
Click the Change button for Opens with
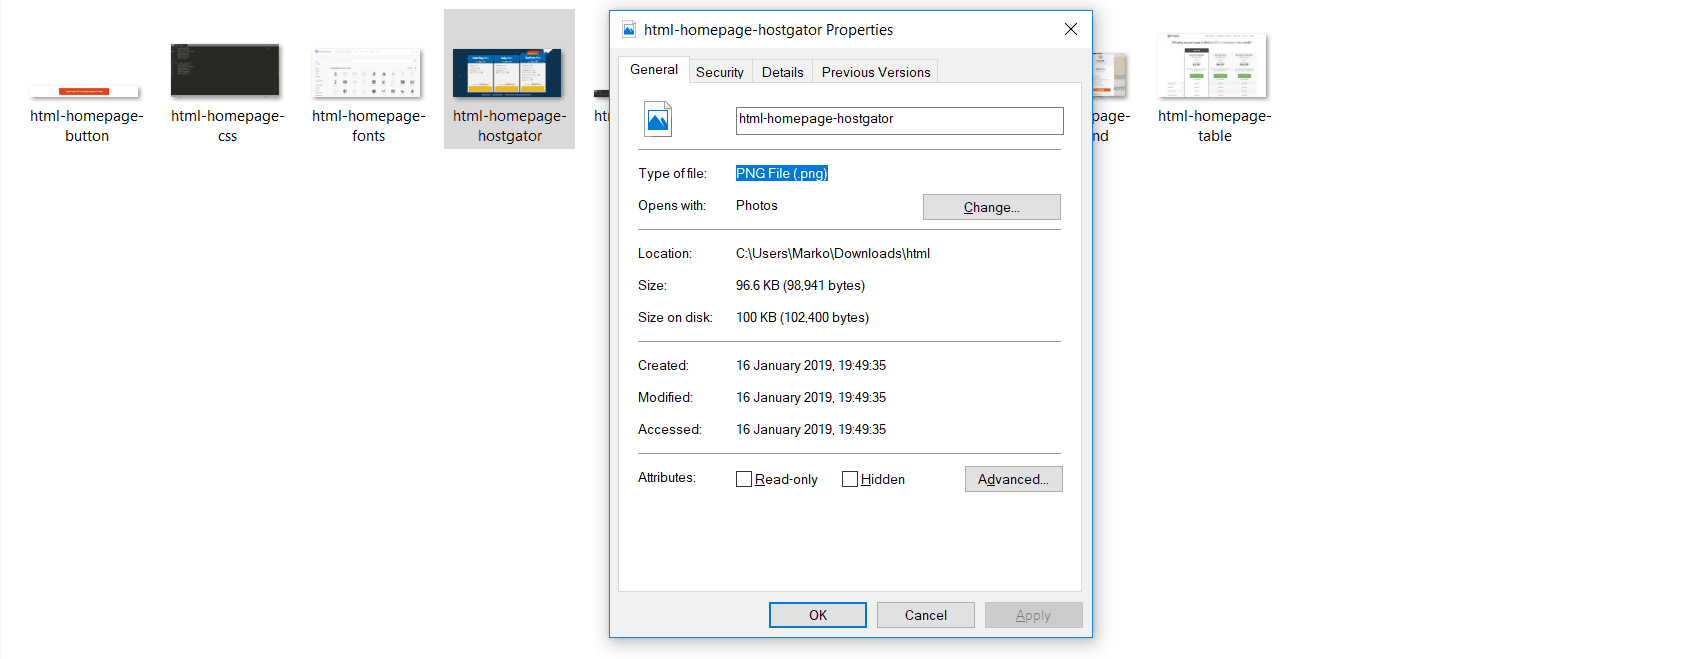pyautogui.click(x=991, y=207)
